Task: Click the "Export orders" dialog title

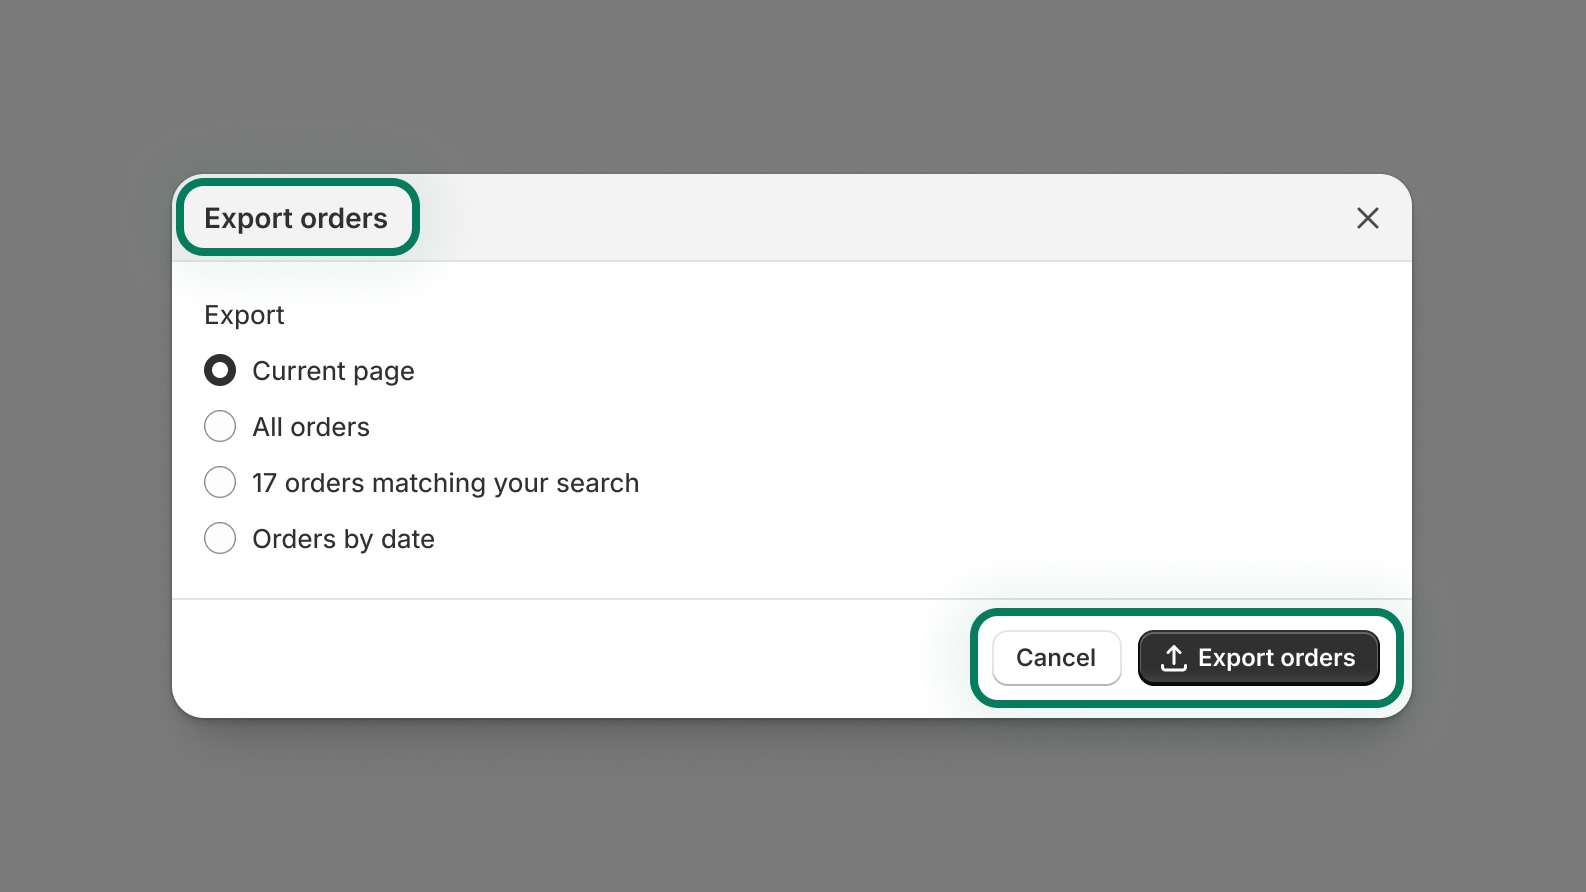Action: click(x=296, y=218)
